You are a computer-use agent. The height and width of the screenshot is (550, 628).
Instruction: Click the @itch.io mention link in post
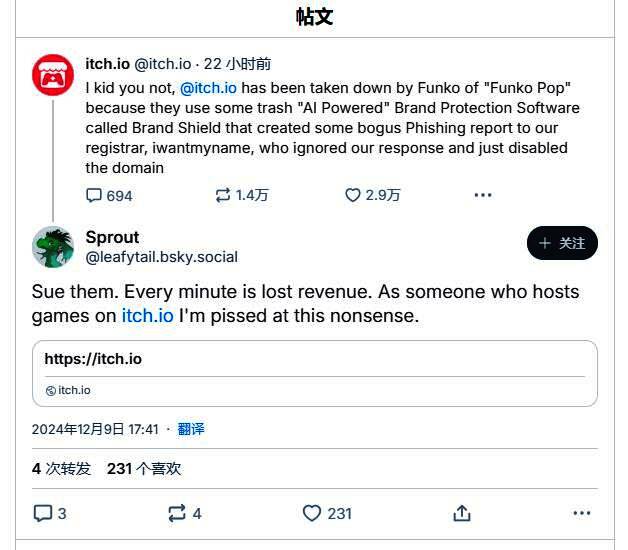pos(208,88)
